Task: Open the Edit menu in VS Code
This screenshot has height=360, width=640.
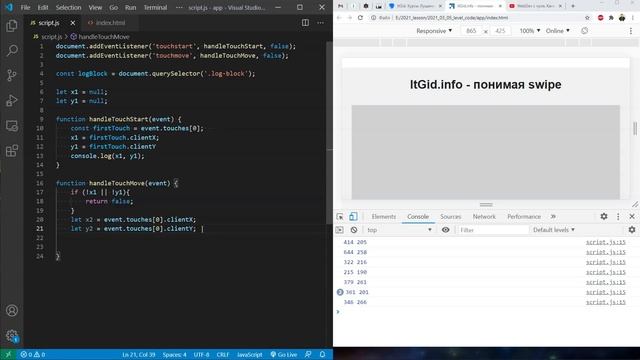Action: pos(43,7)
